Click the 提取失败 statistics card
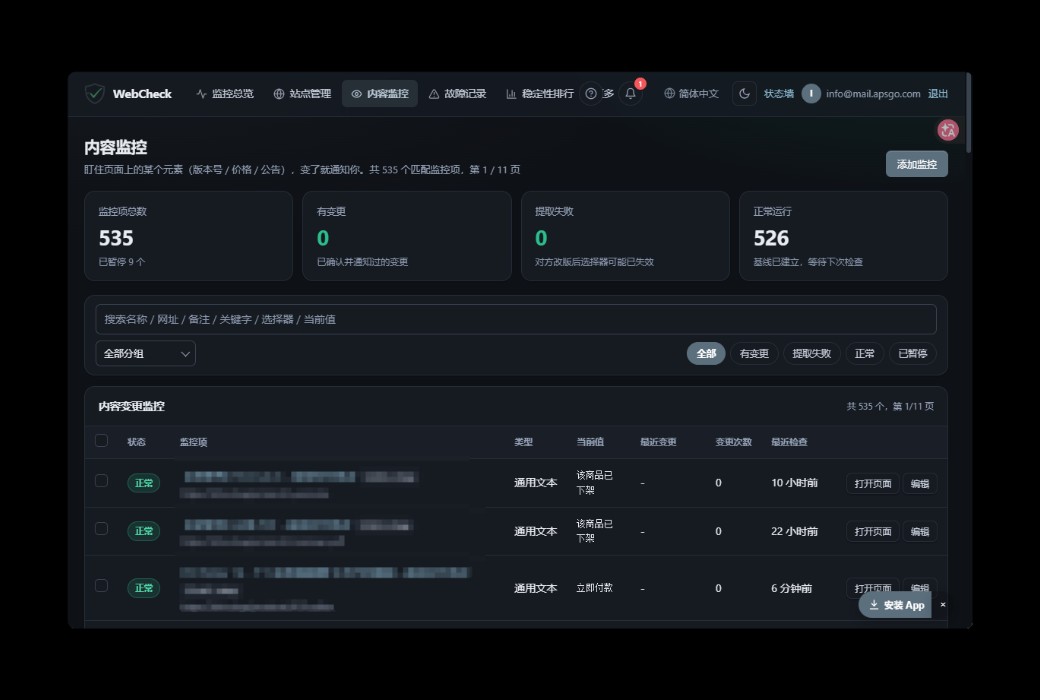 pos(625,236)
